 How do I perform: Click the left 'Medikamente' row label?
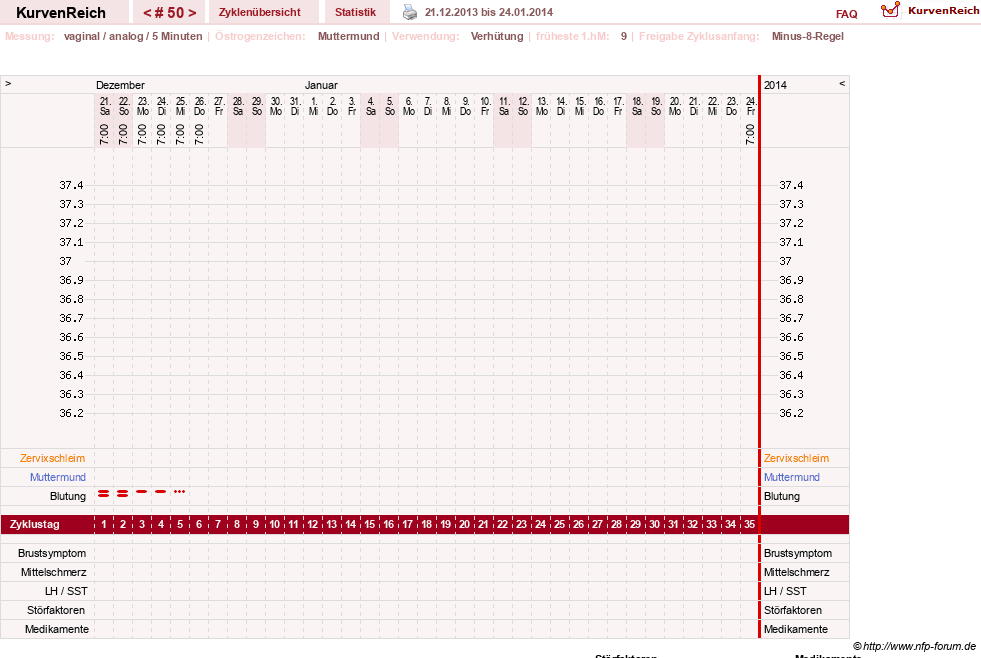click(57, 629)
